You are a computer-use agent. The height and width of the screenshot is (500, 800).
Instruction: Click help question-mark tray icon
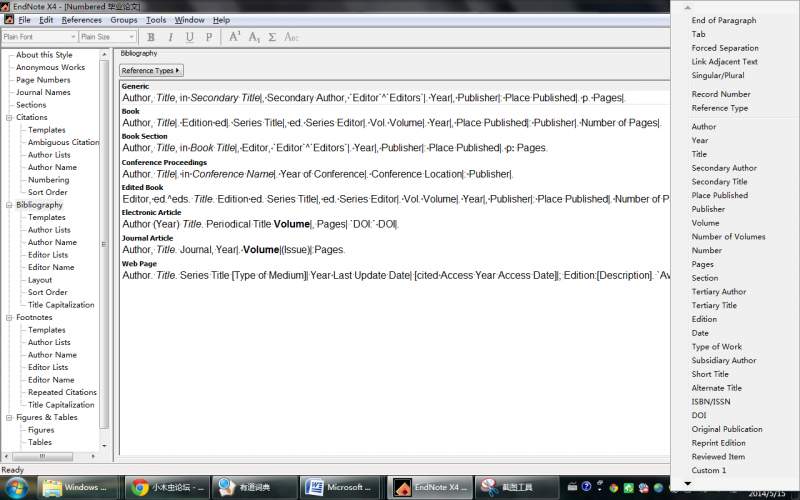586,486
